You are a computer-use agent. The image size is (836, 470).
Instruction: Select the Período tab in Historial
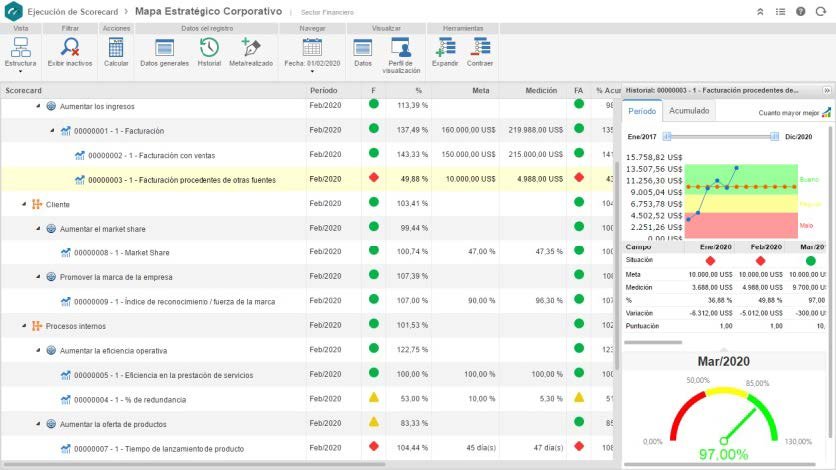(642, 111)
